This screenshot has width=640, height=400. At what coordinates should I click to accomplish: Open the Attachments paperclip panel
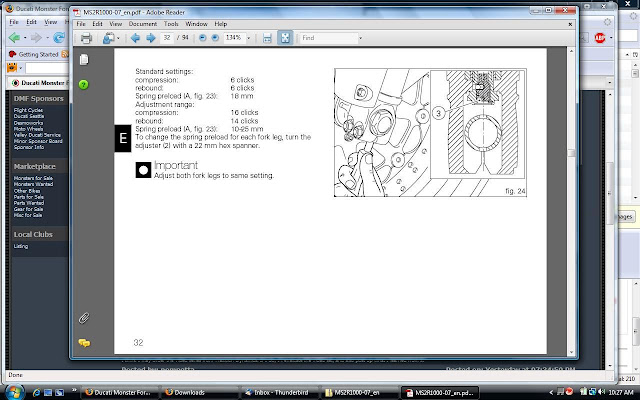tap(85, 318)
